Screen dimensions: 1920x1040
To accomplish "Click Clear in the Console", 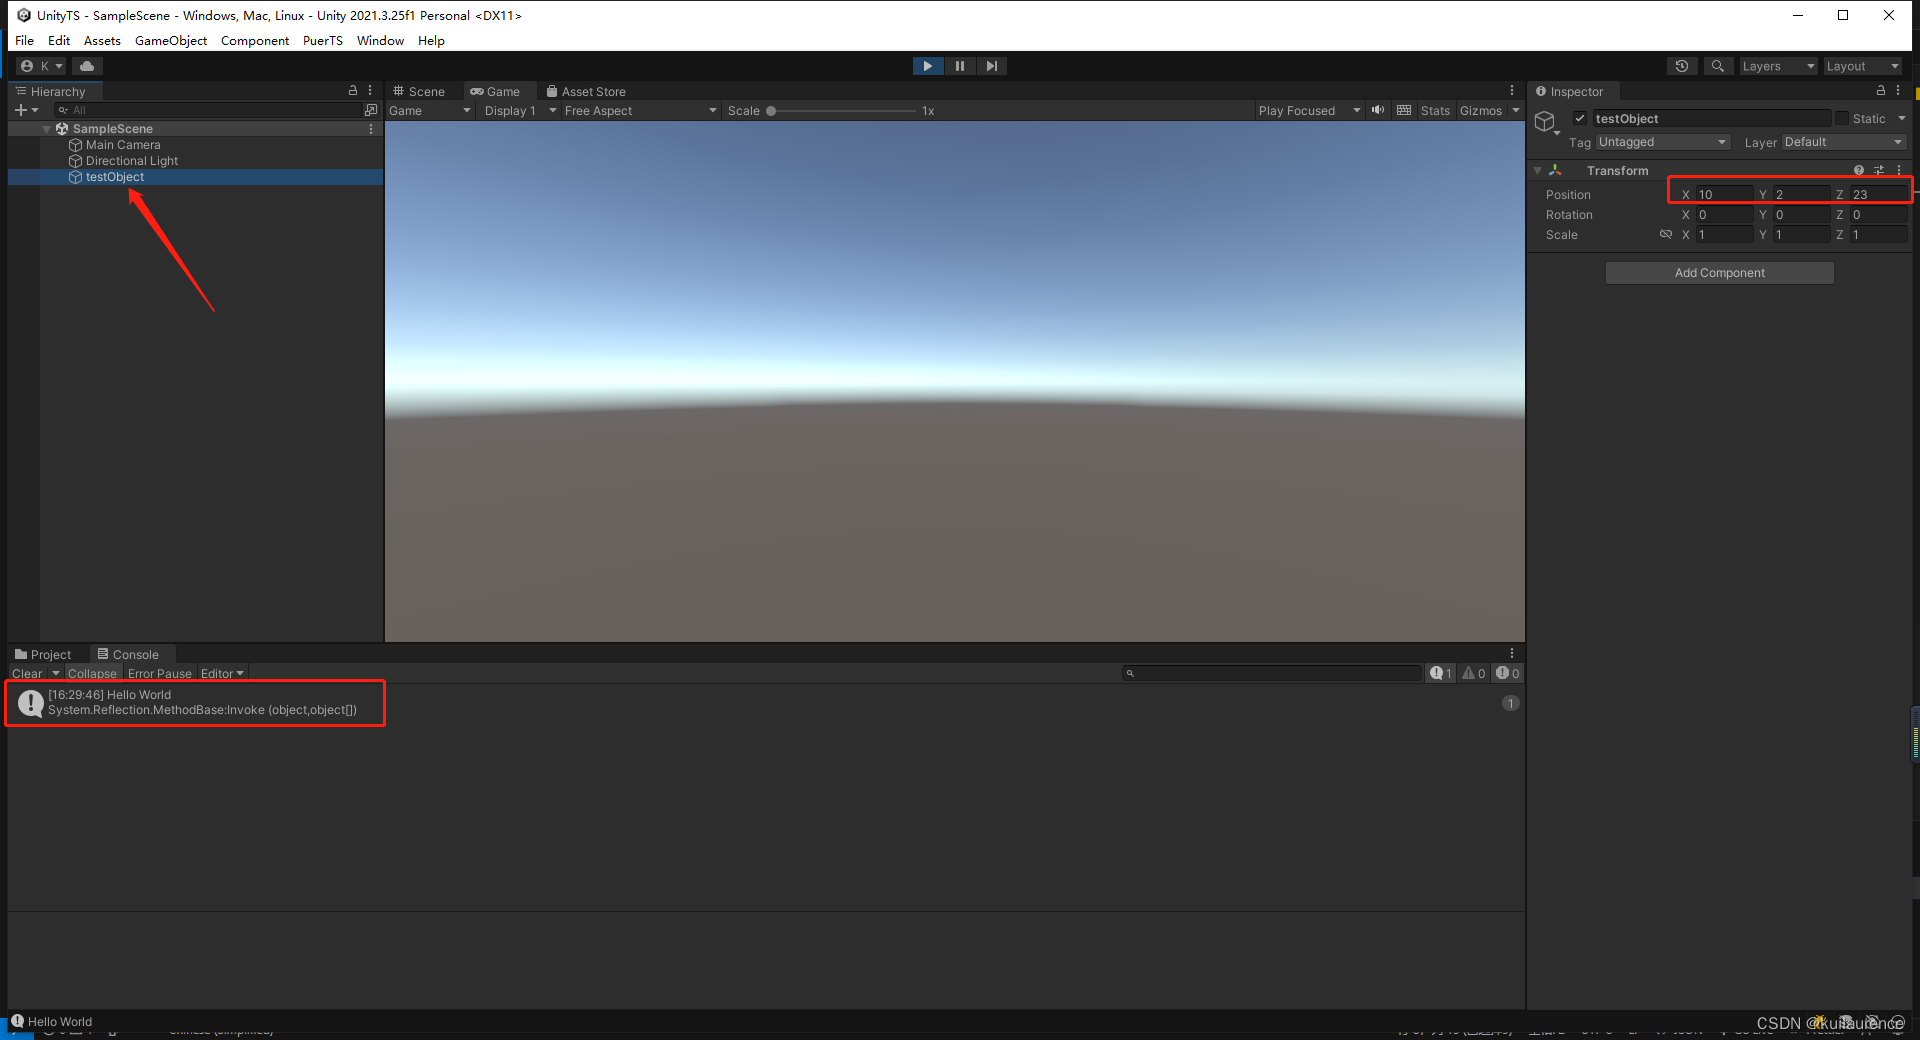I will 29,673.
